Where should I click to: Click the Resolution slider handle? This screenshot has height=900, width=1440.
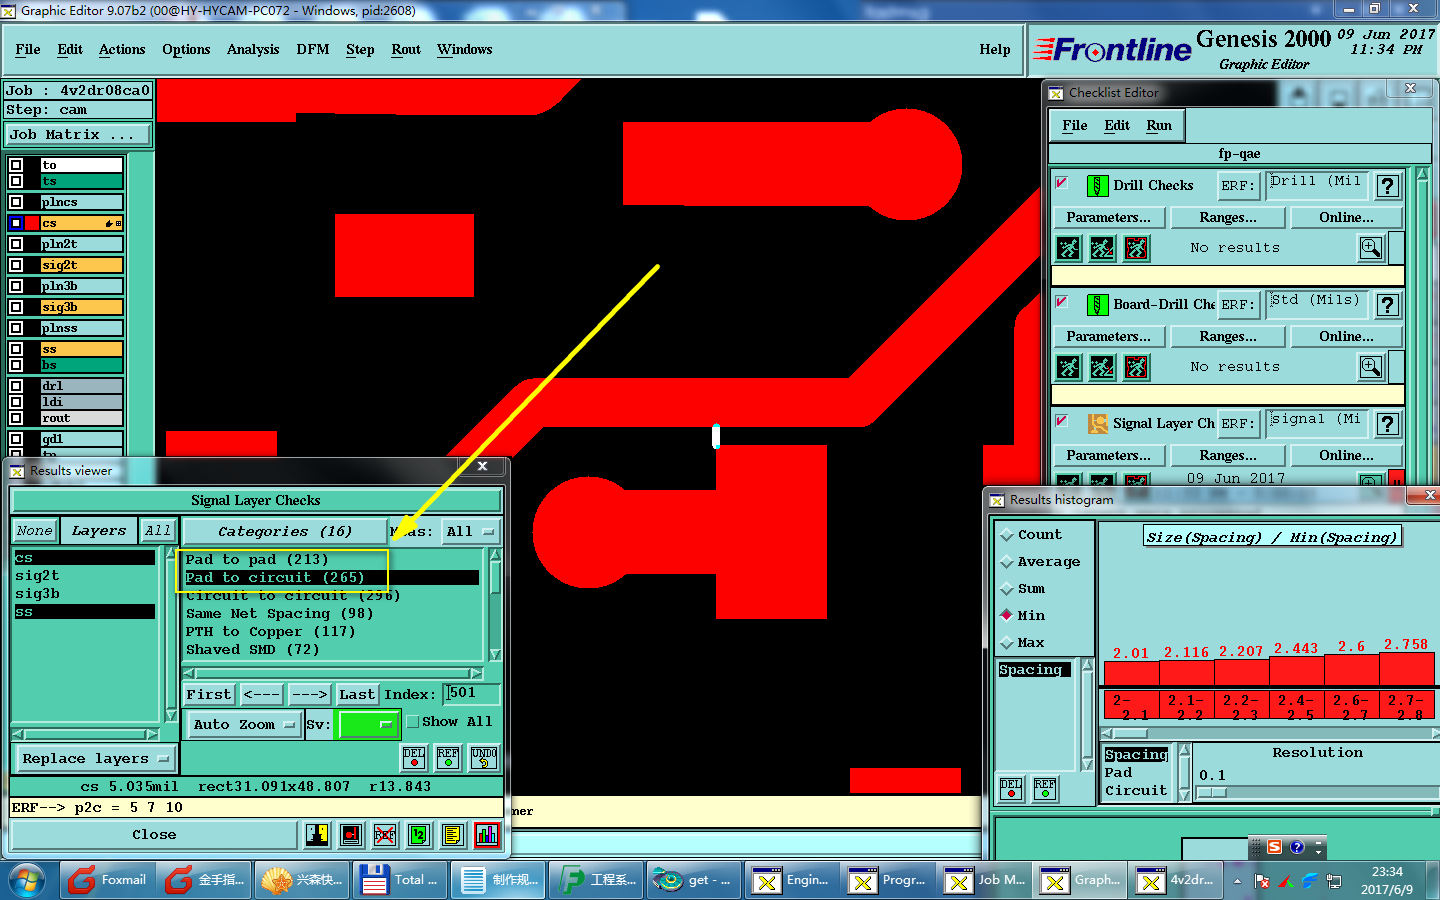click(1211, 792)
